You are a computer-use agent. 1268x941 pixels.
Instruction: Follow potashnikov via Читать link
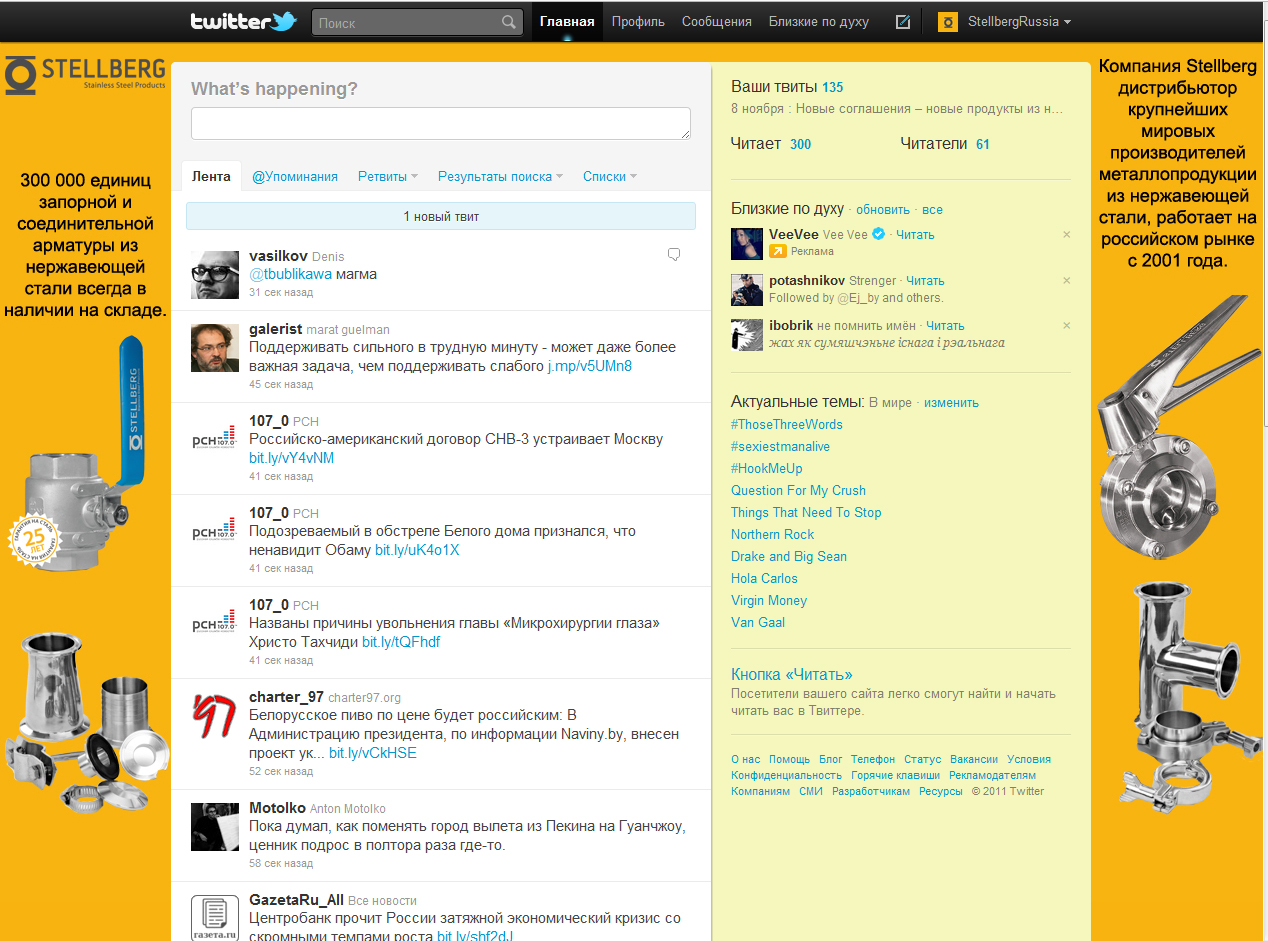point(925,281)
